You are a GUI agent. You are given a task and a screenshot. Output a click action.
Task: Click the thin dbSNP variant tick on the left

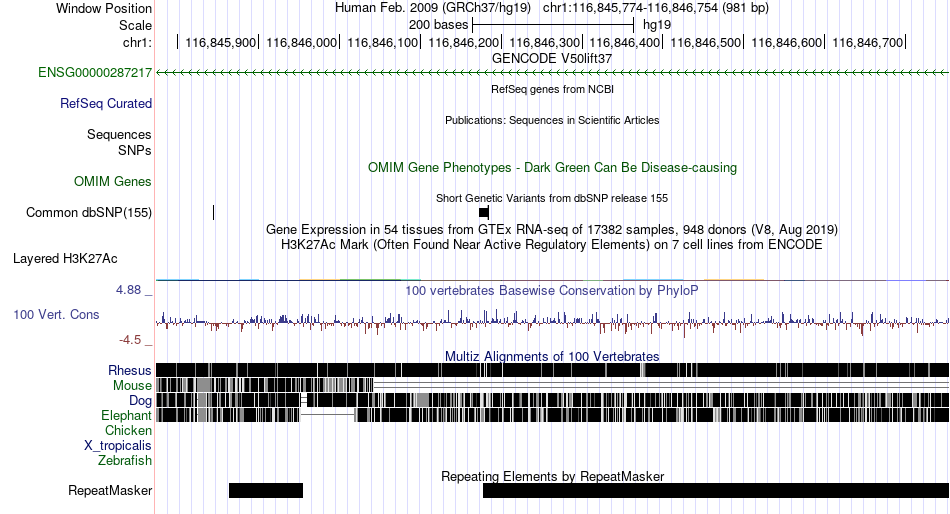(x=214, y=213)
